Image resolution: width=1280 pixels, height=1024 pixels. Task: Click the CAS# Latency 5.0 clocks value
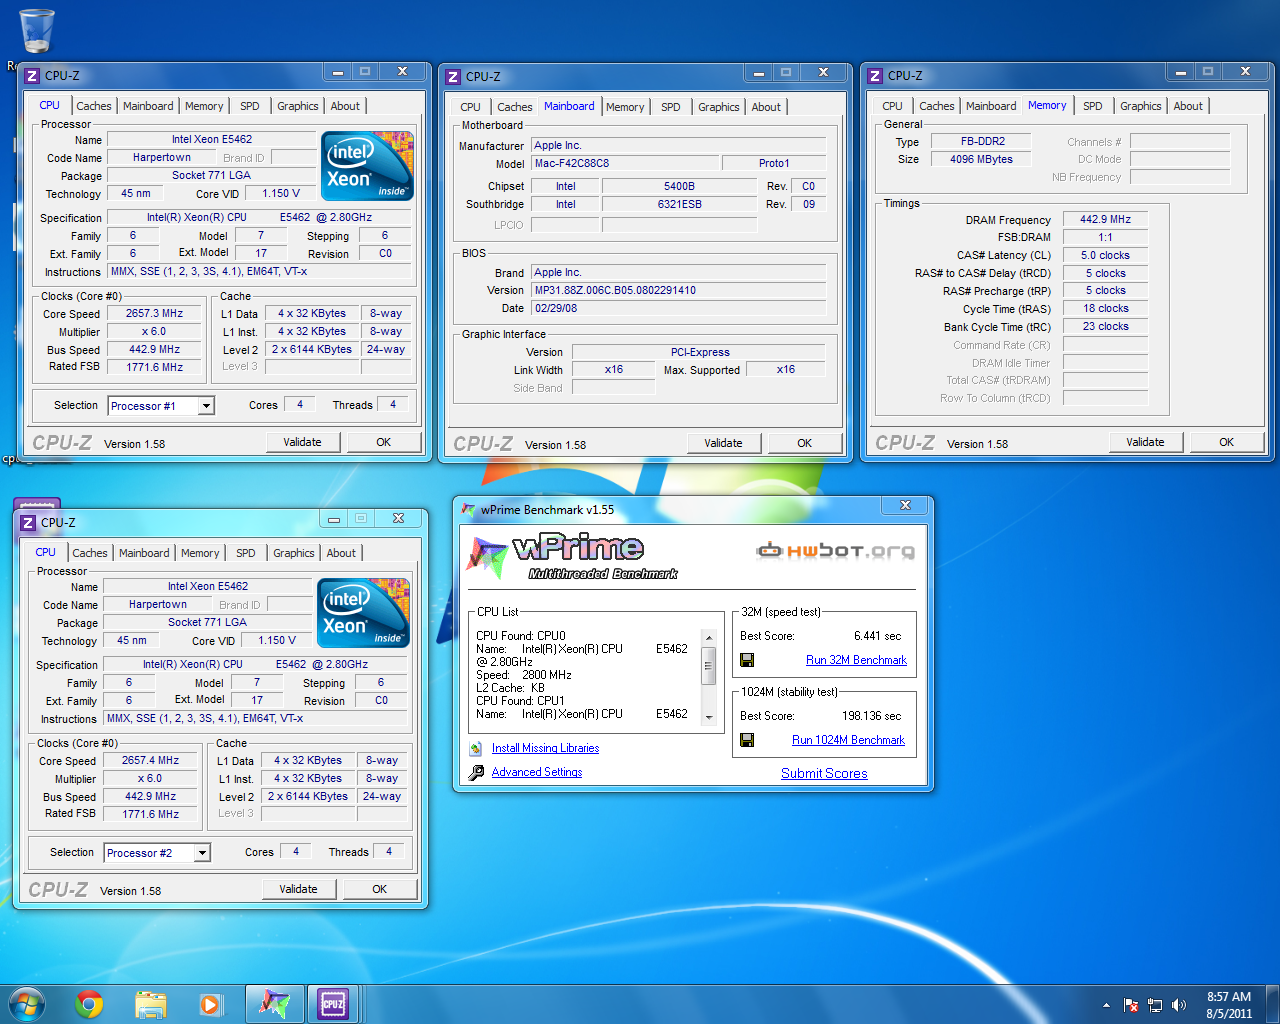pos(1105,255)
